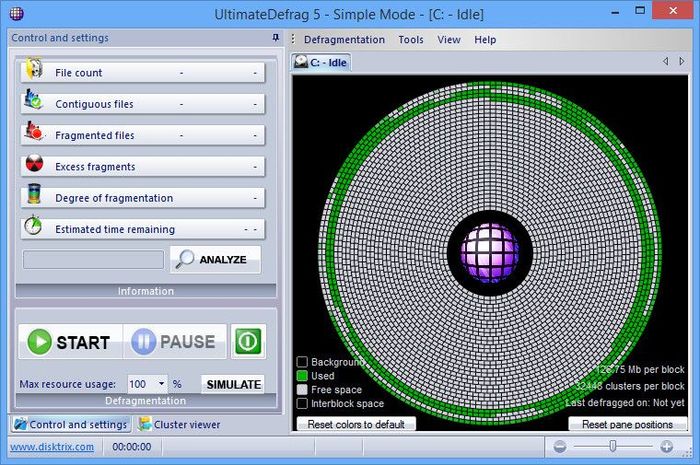Click the Estimated time remaining row
Image resolution: width=700 pixels, height=465 pixels.
click(x=143, y=228)
